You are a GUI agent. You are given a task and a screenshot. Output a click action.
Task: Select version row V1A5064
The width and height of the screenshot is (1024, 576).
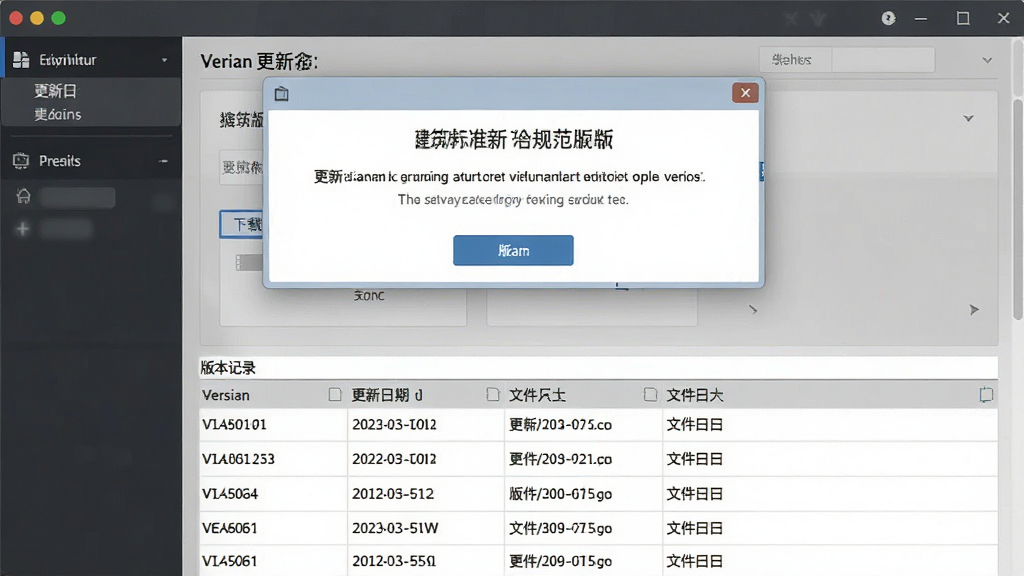pyautogui.click(x=598, y=494)
